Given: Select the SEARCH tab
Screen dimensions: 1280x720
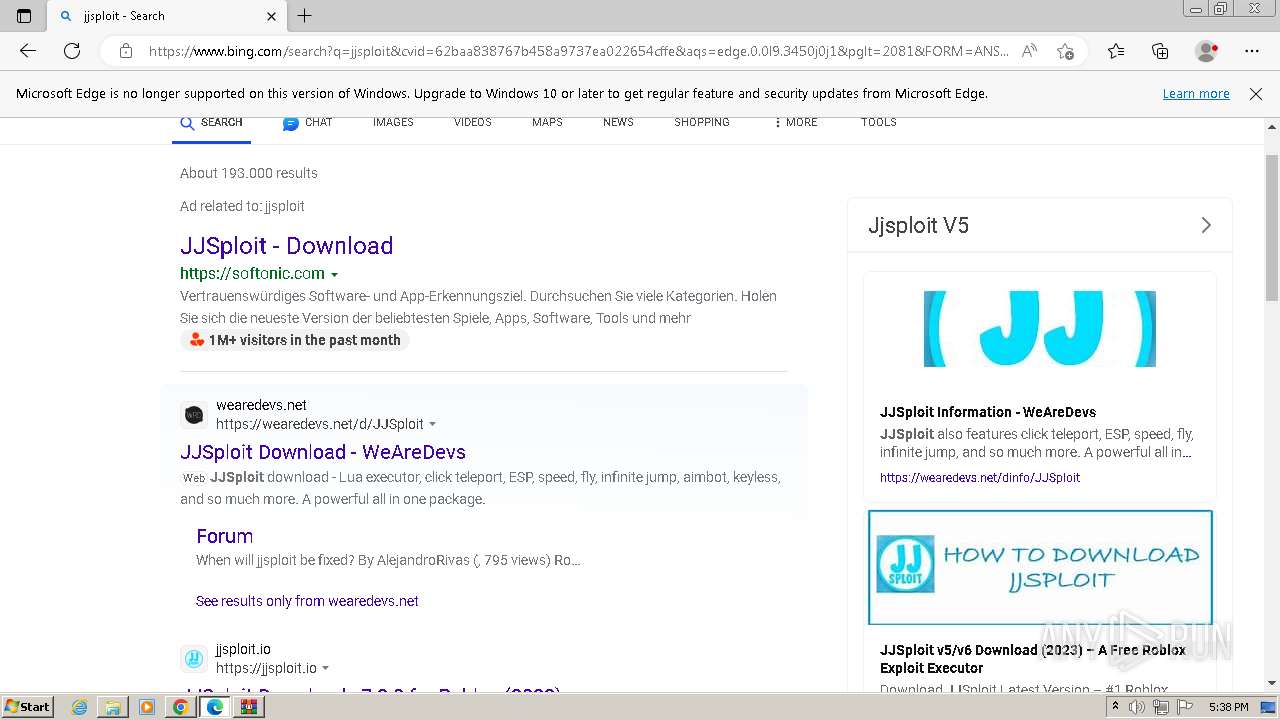Looking at the screenshot, I should pos(211,123).
